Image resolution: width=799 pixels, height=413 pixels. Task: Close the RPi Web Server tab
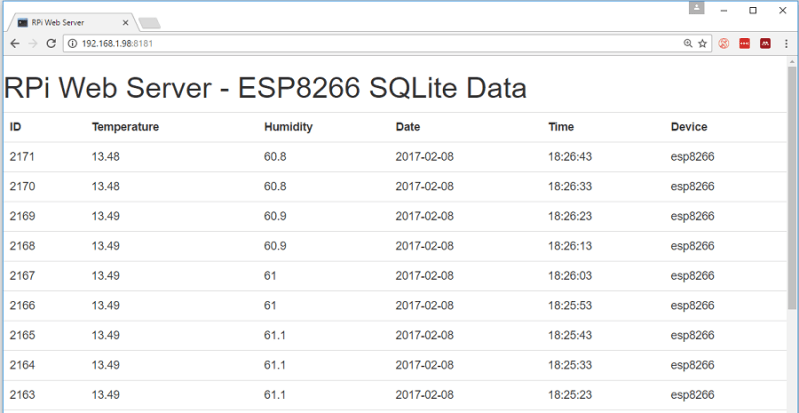point(124,21)
